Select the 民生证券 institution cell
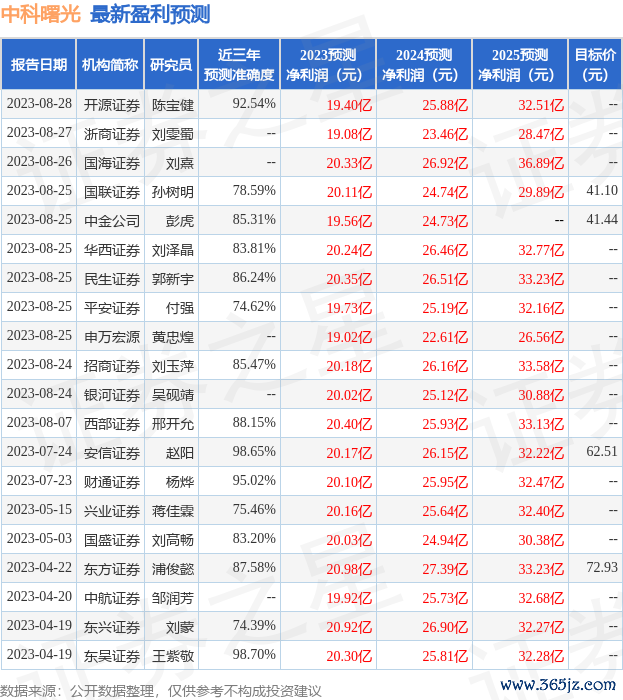This screenshot has width=623, height=700. pos(112,279)
